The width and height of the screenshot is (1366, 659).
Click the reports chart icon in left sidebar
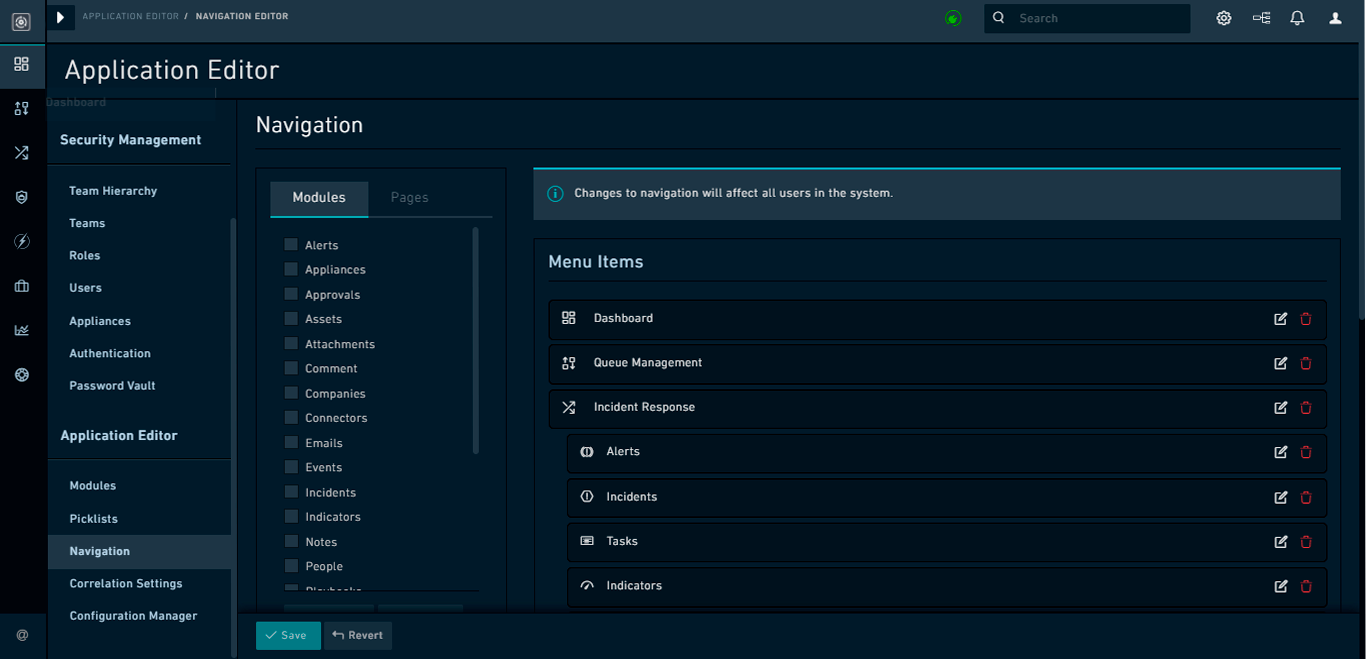click(x=22, y=330)
